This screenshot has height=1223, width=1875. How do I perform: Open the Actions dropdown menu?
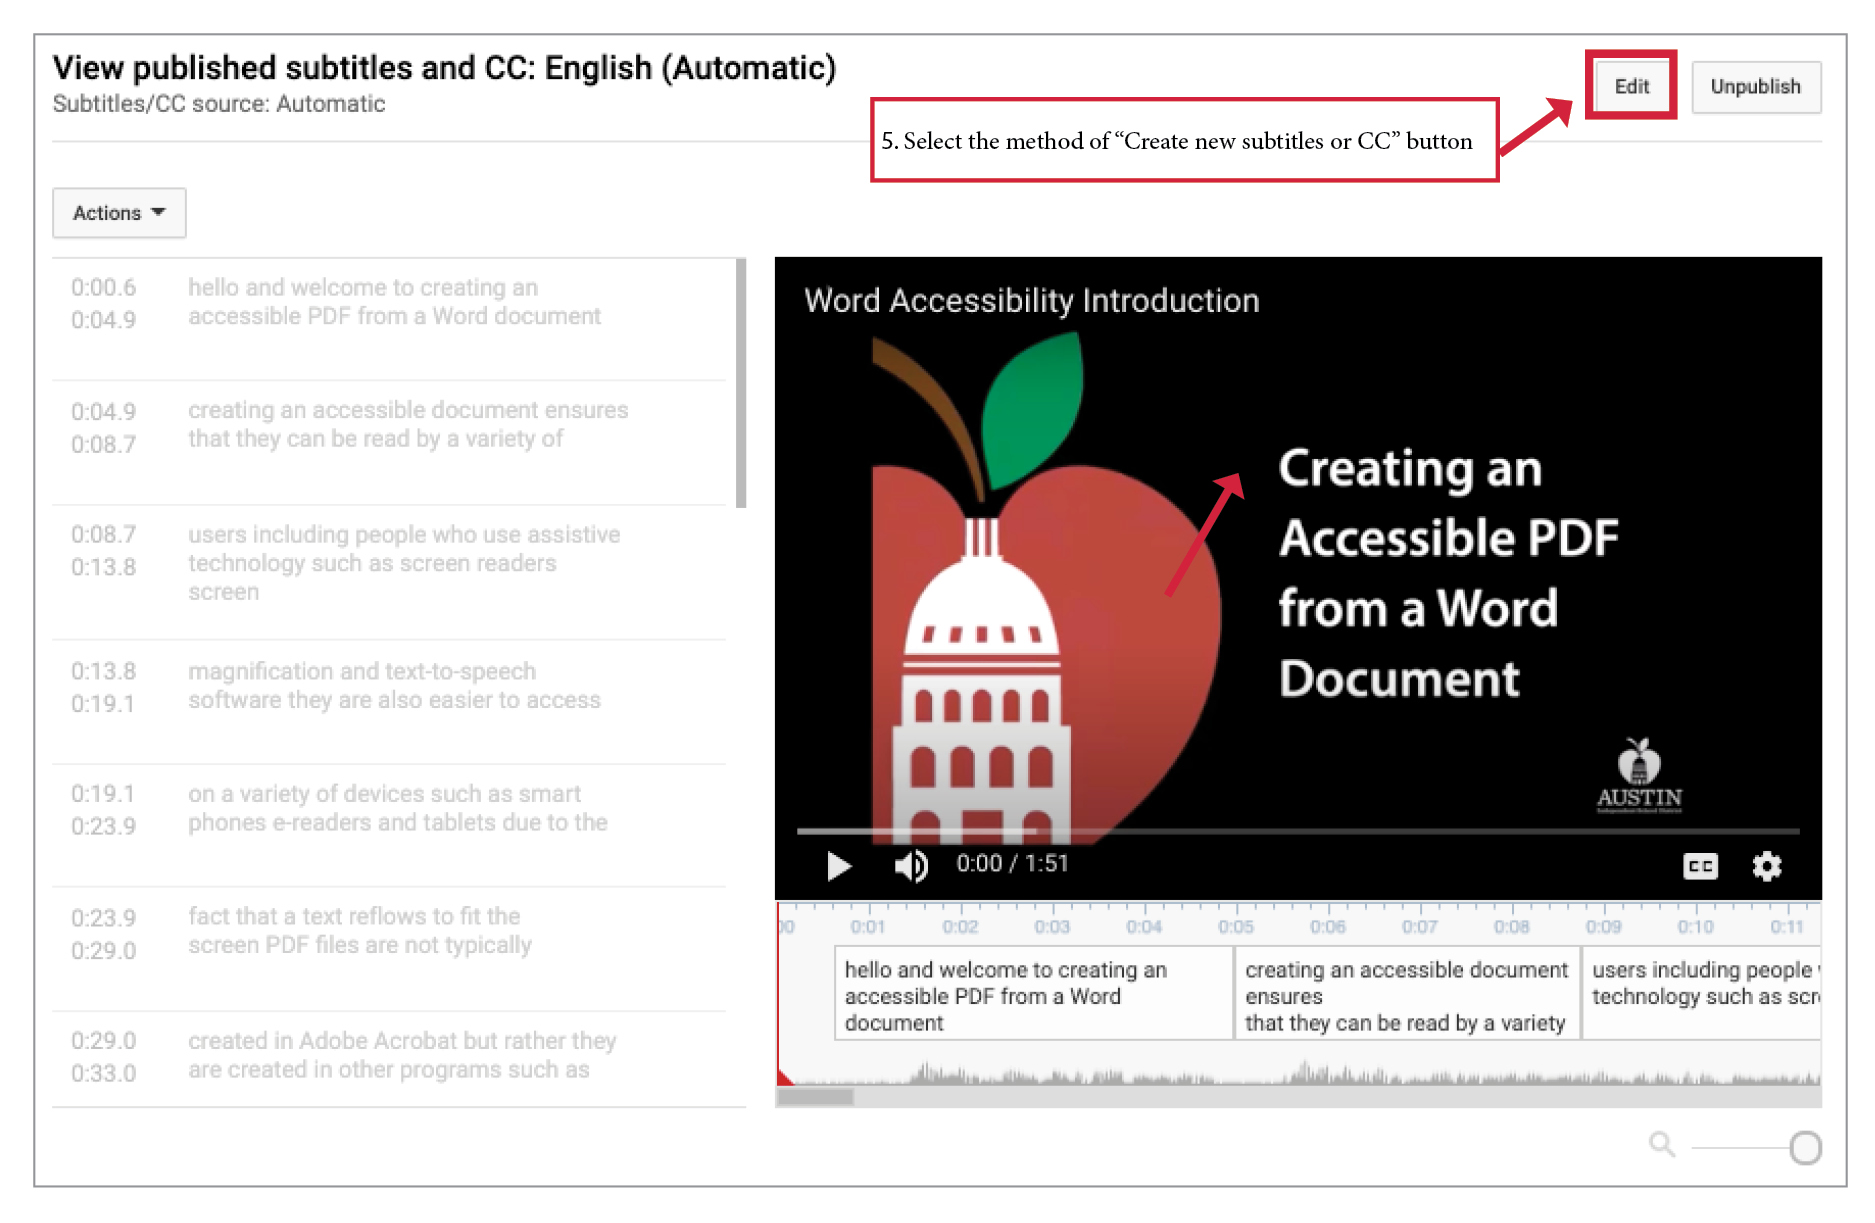(x=119, y=213)
